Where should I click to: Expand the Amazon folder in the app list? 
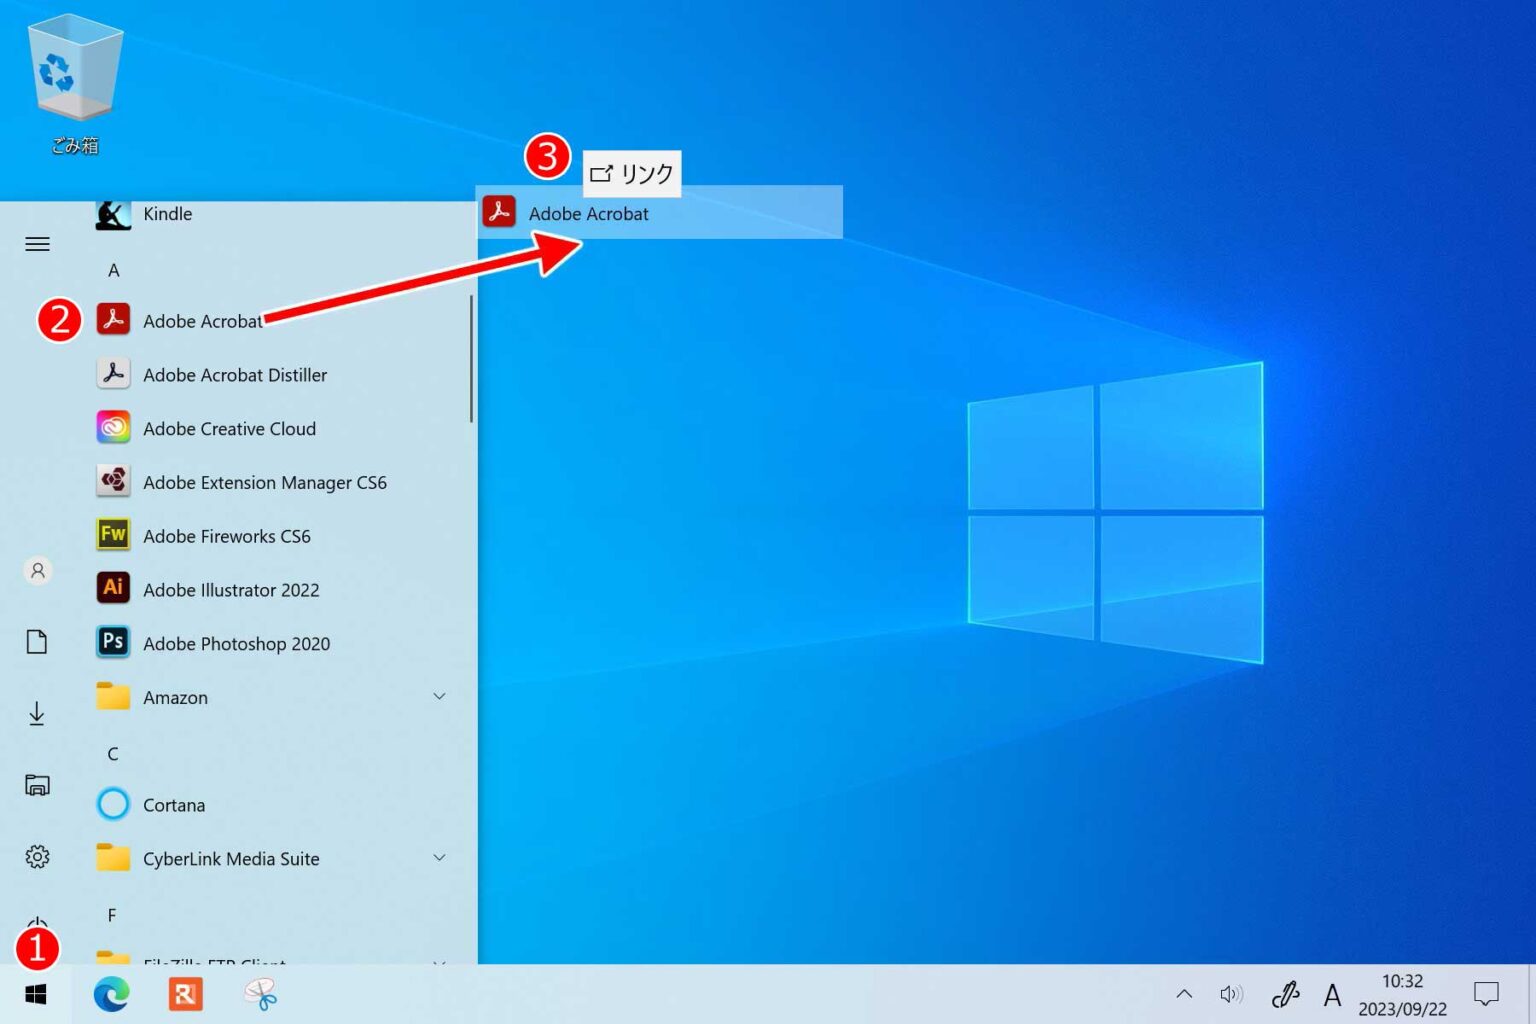point(438,696)
